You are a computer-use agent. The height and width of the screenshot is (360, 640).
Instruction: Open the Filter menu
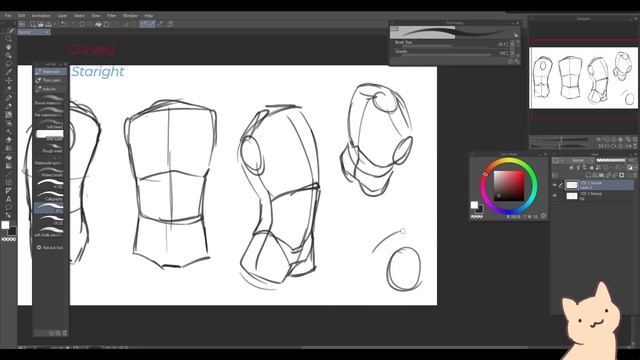tap(111, 16)
